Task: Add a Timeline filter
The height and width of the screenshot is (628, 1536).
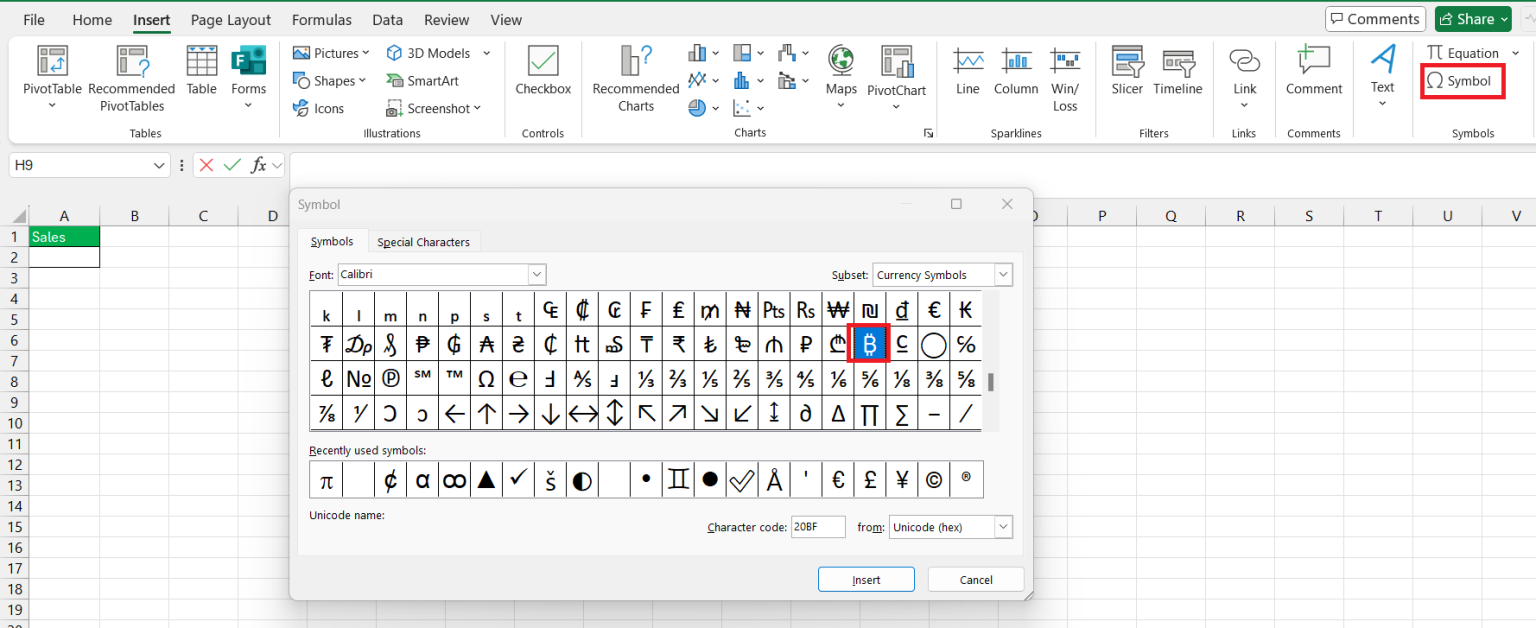Action: 1178,70
